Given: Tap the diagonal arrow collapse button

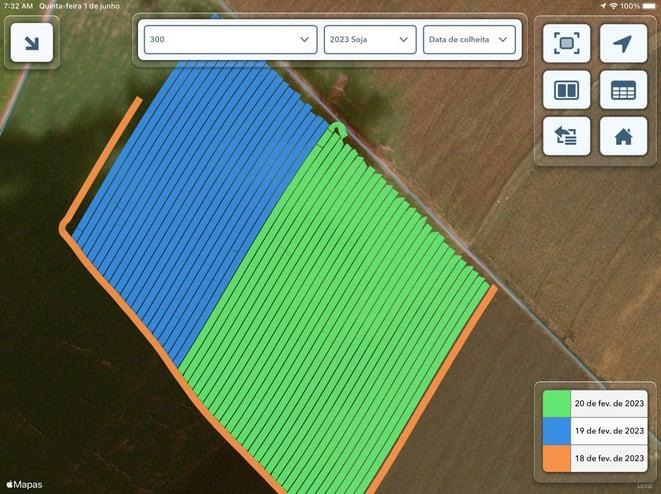Looking at the screenshot, I should [31, 44].
